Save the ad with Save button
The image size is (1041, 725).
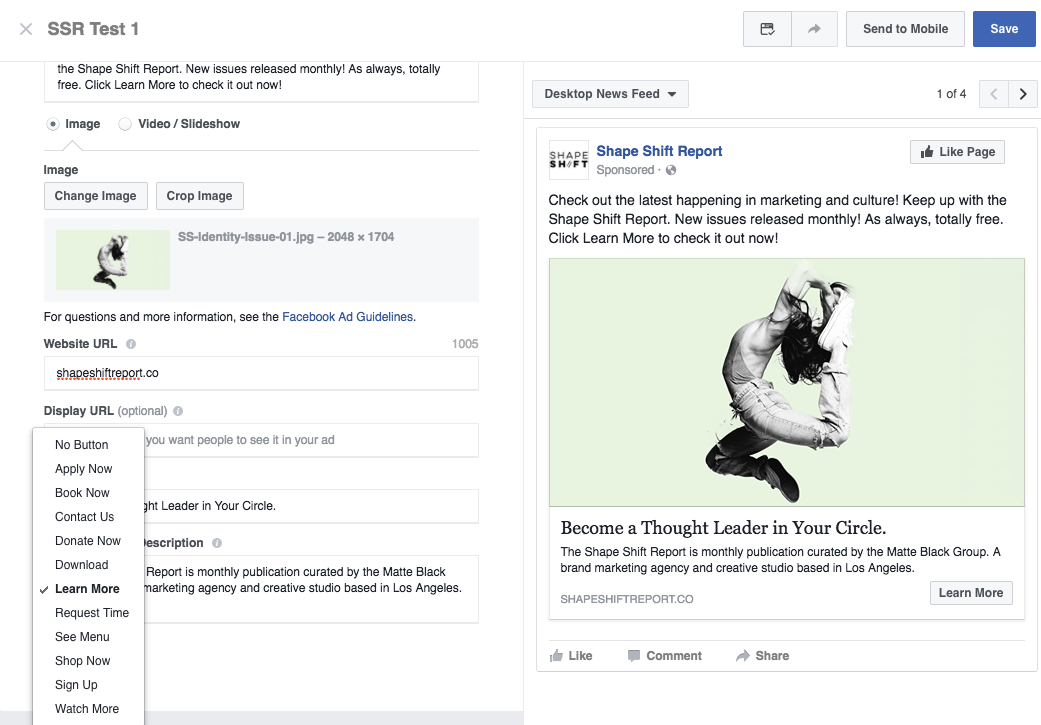[1004, 29]
